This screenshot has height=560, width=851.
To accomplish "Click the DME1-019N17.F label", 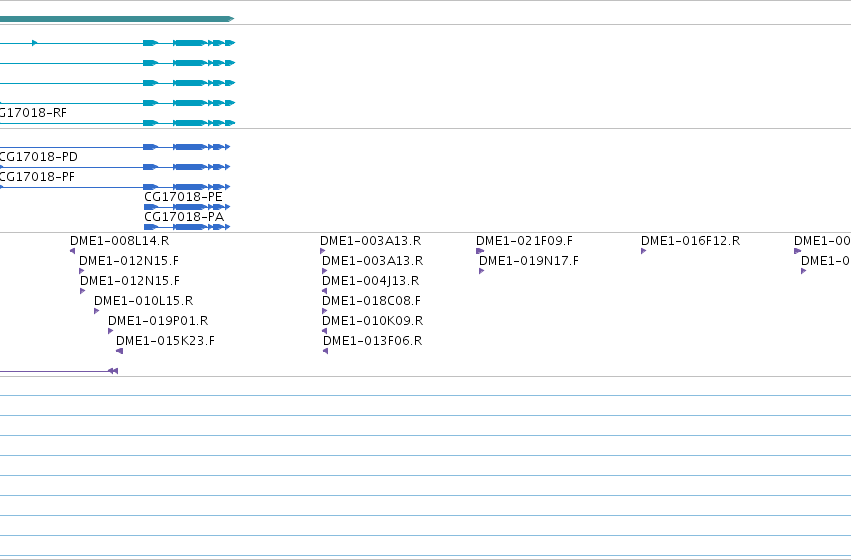I will pos(529,261).
